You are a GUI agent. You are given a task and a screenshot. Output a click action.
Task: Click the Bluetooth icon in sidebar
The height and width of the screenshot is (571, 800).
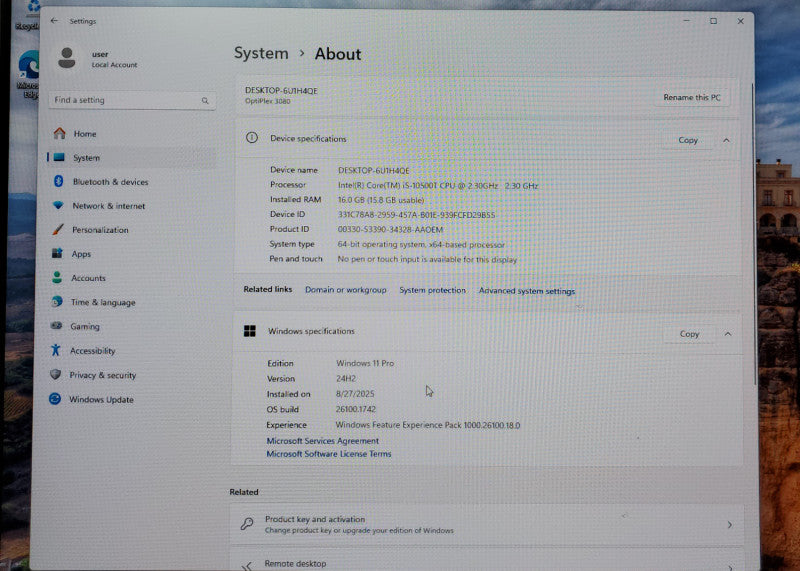coord(58,181)
